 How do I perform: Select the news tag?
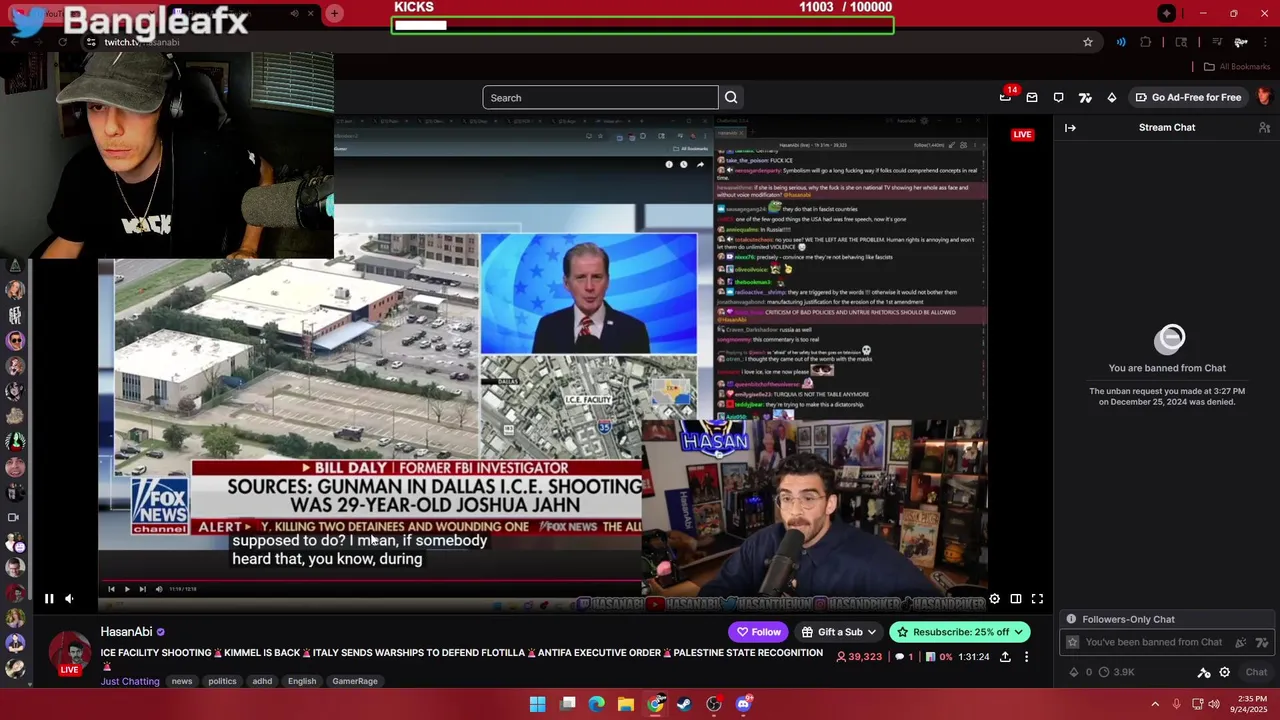pyautogui.click(x=182, y=681)
